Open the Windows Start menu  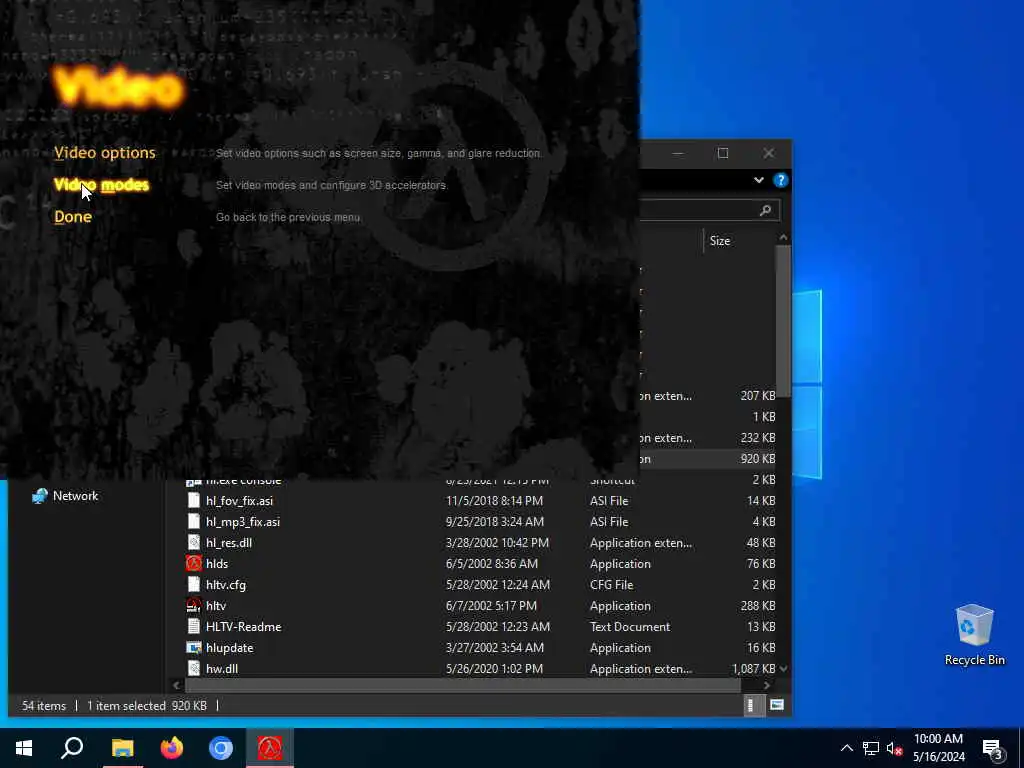[x=24, y=748]
